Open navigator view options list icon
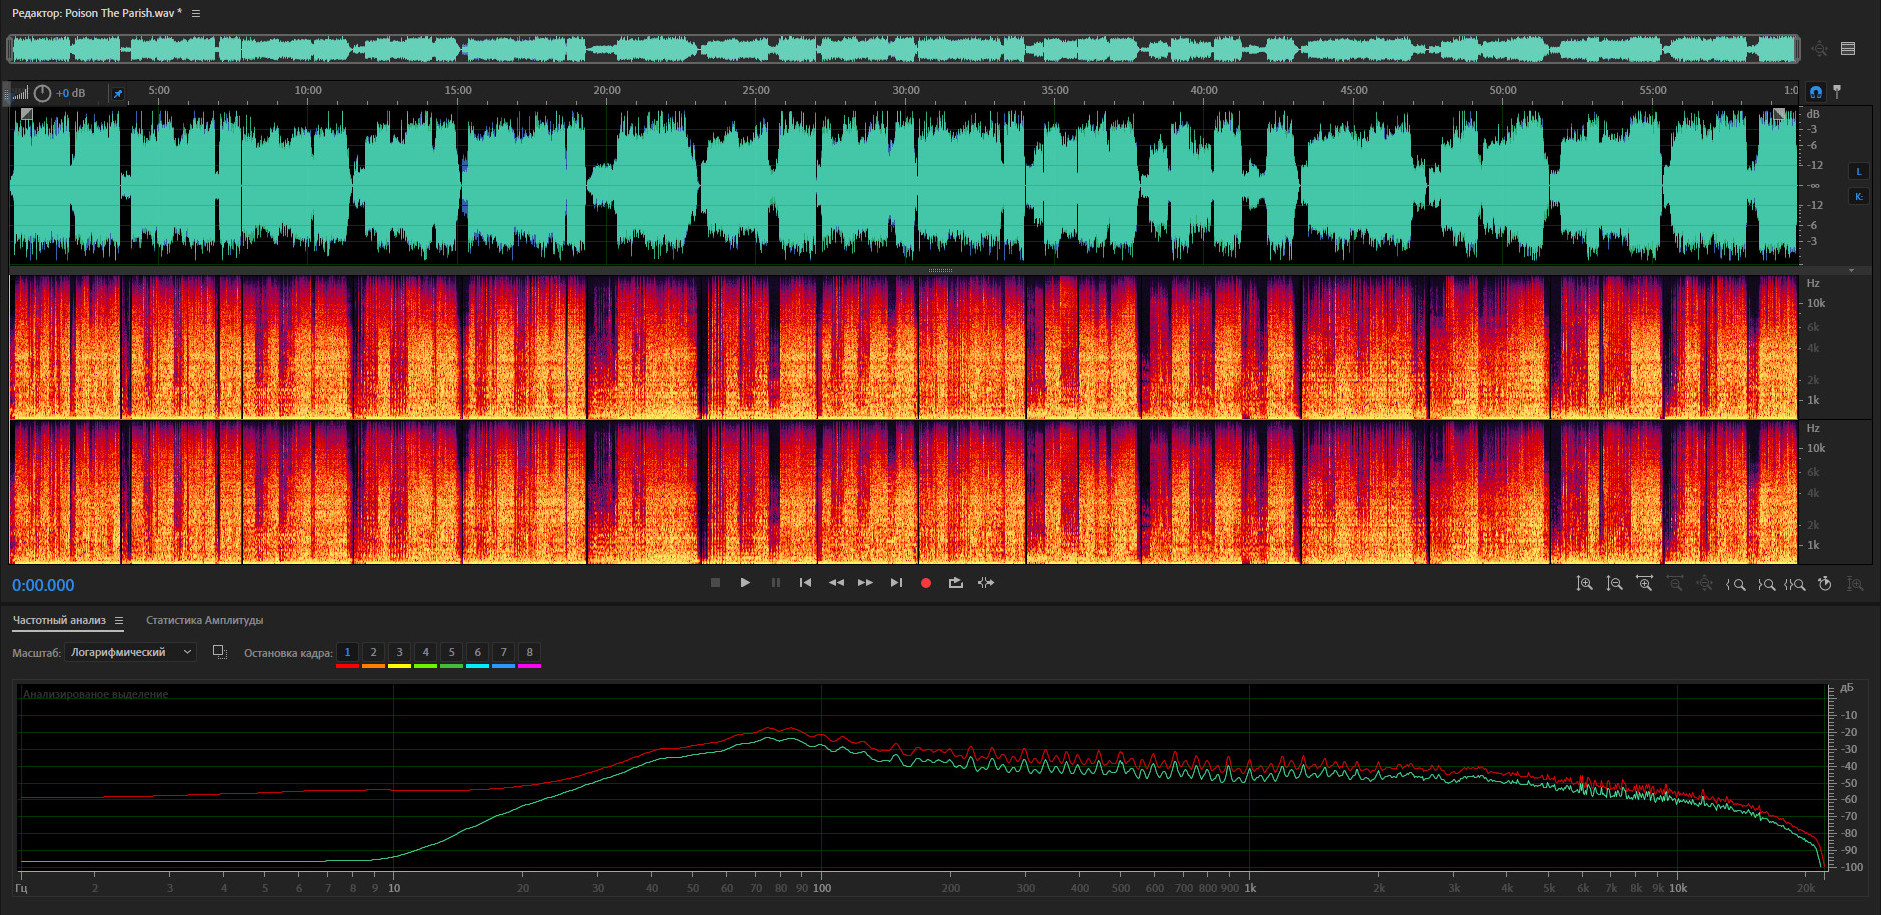 pyautogui.click(x=1848, y=48)
